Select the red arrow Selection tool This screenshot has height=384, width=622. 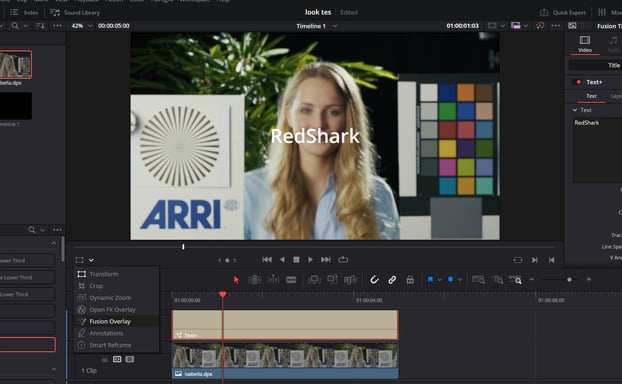pyautogui.click(x=236, y=280)
